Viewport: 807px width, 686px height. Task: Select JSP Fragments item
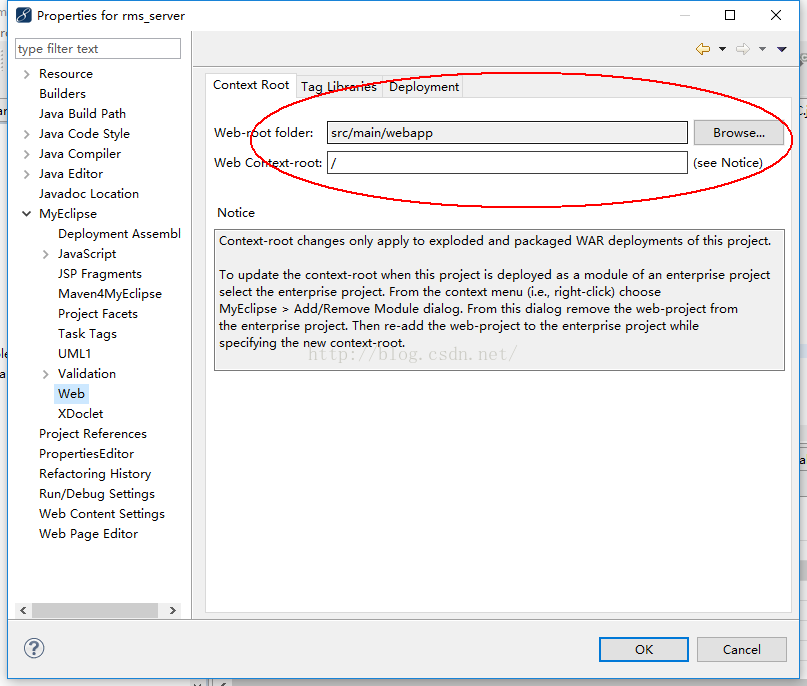[x=100, y=274]
